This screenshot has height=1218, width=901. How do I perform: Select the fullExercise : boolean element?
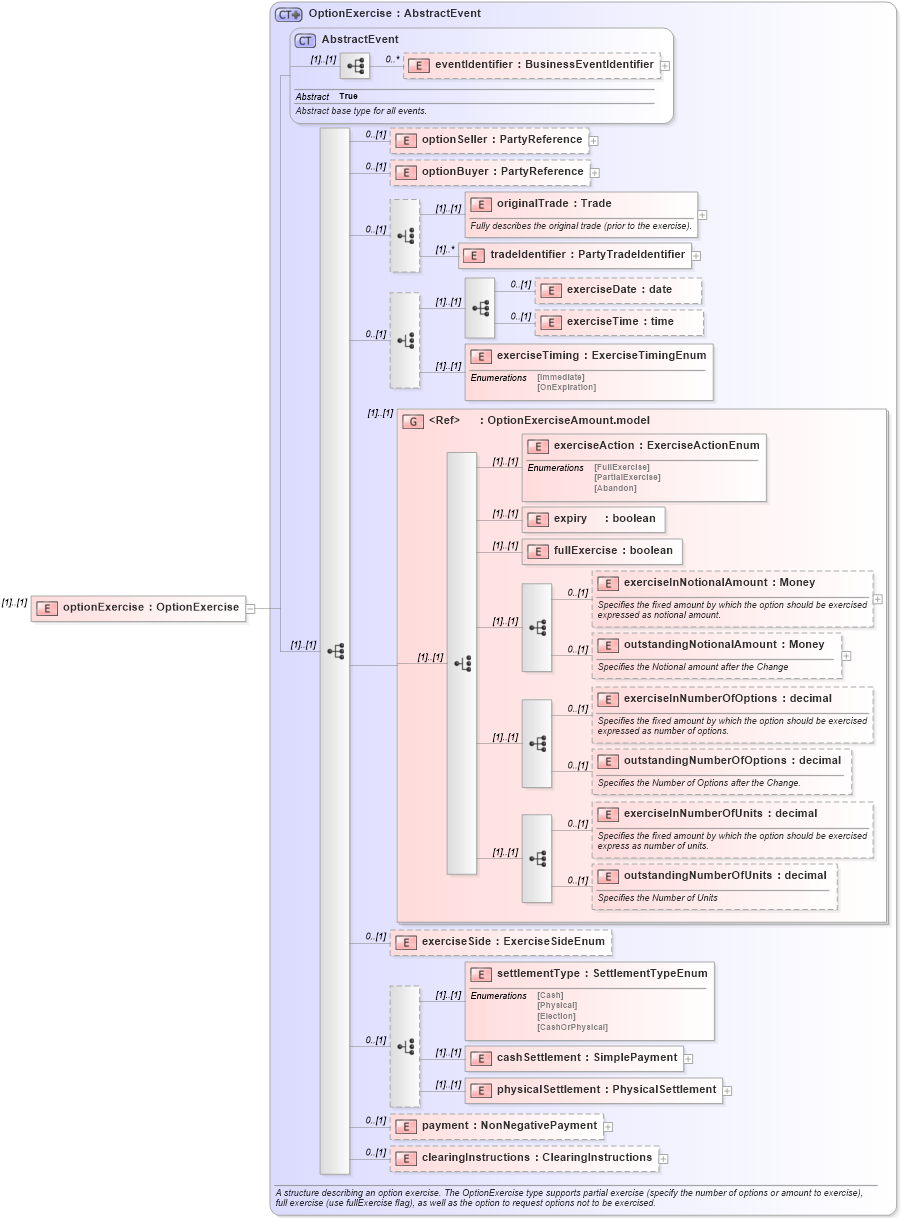602,551
